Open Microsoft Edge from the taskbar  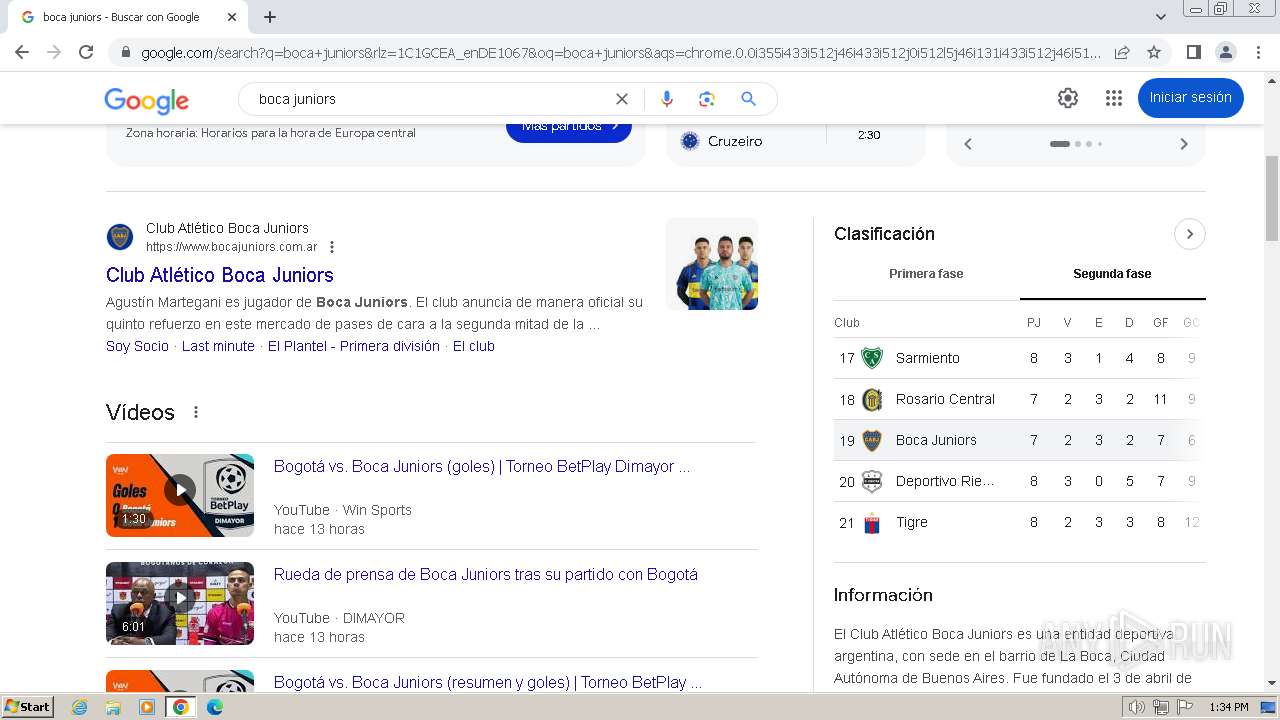pyautogui.click(x=215, y=707)
